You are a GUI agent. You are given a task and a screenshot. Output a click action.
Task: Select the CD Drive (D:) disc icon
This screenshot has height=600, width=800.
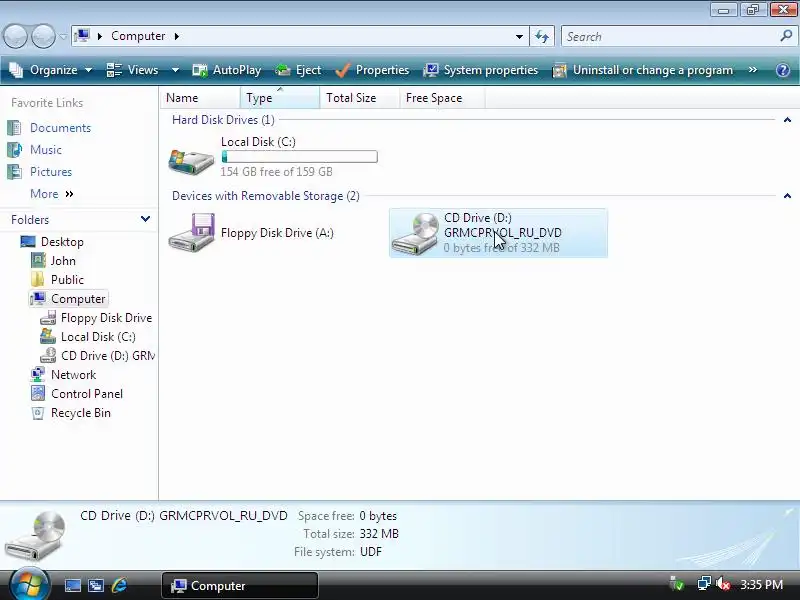[415, 234]
